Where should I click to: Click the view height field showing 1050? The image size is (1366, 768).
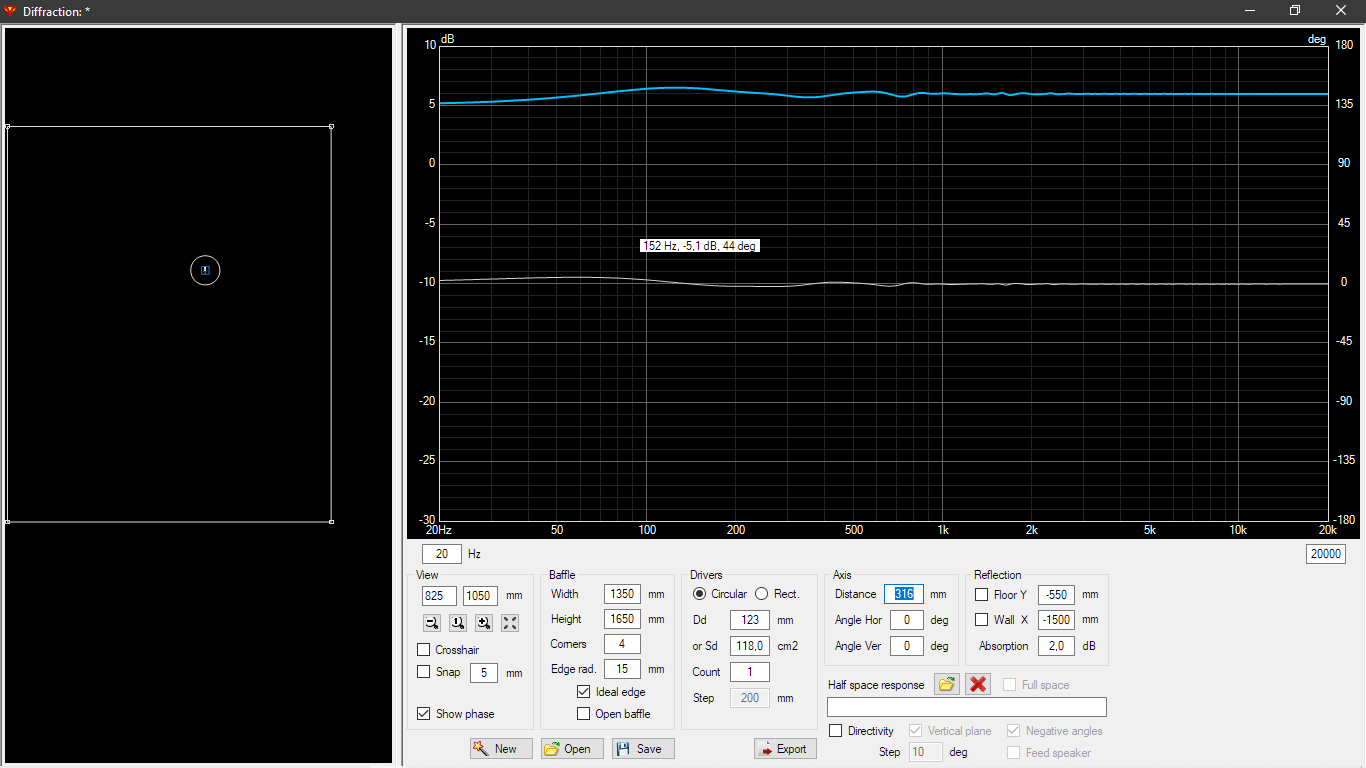(x=480, y=596)
